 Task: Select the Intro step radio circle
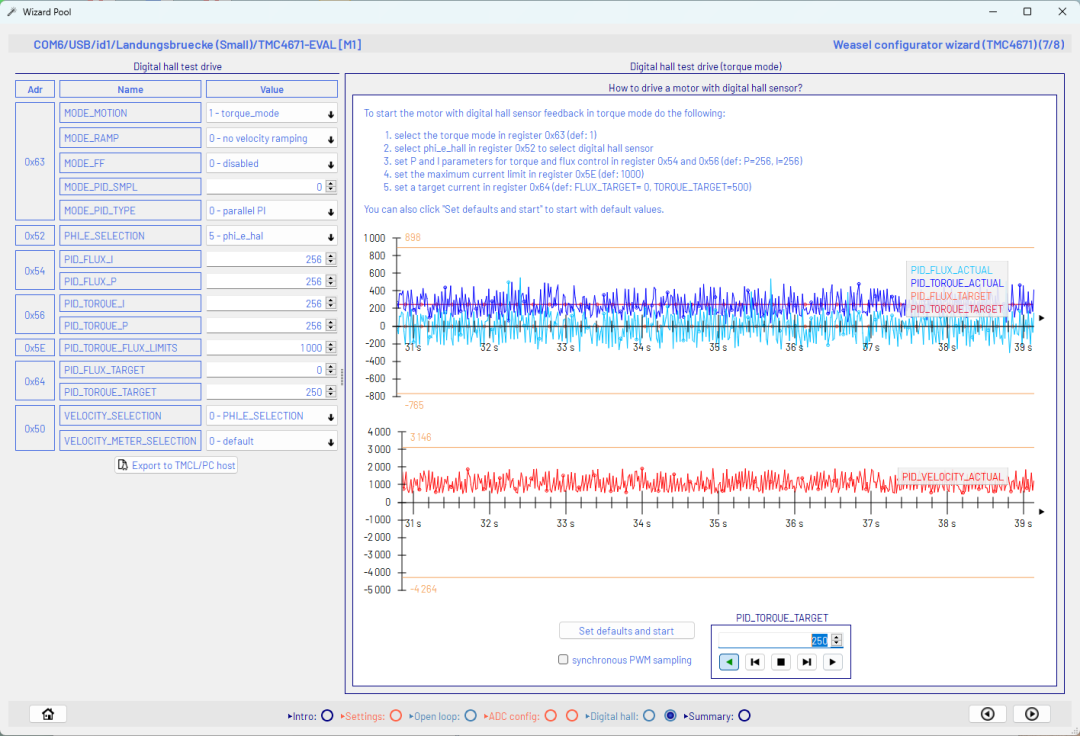[327, 716]
